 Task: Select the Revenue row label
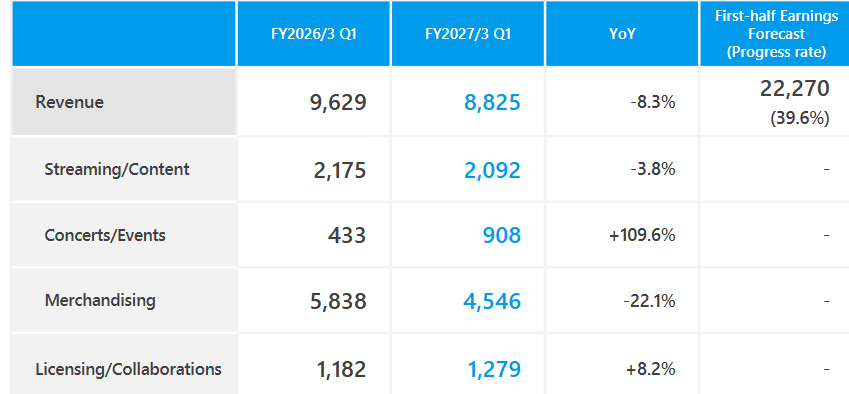click(x=69, y=102)
